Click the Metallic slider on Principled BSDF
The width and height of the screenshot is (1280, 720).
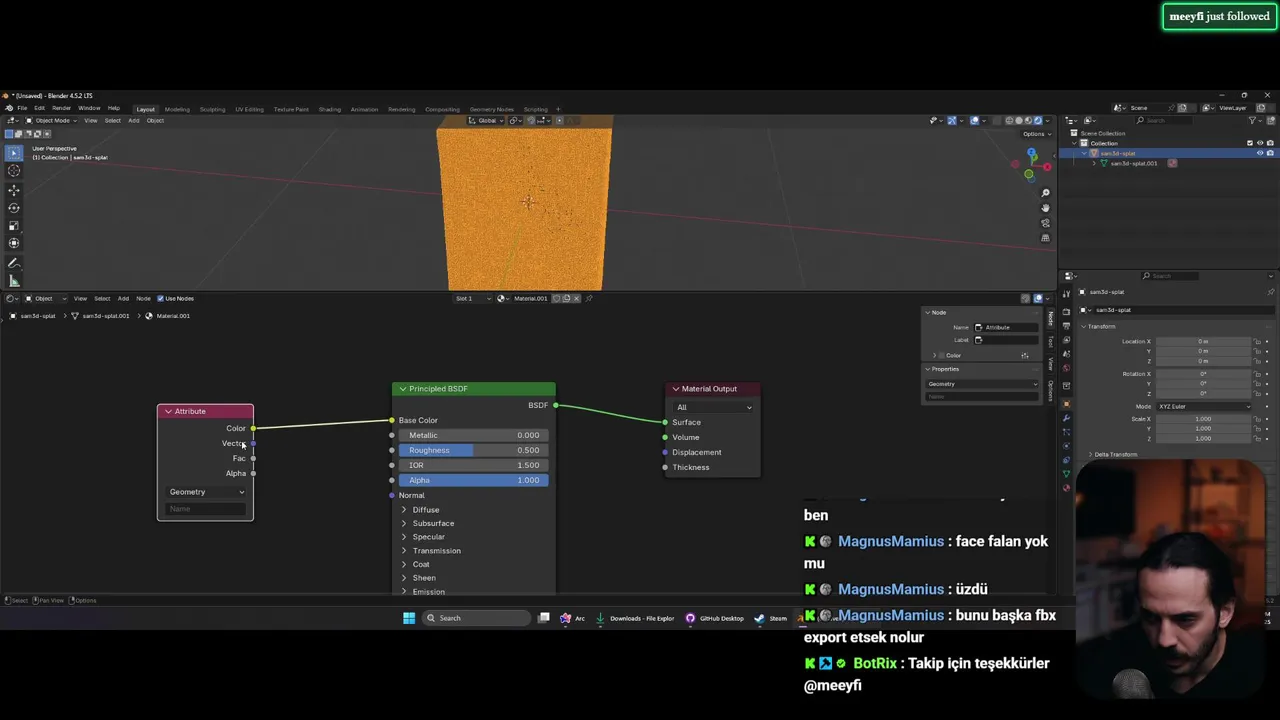(473, 435)
